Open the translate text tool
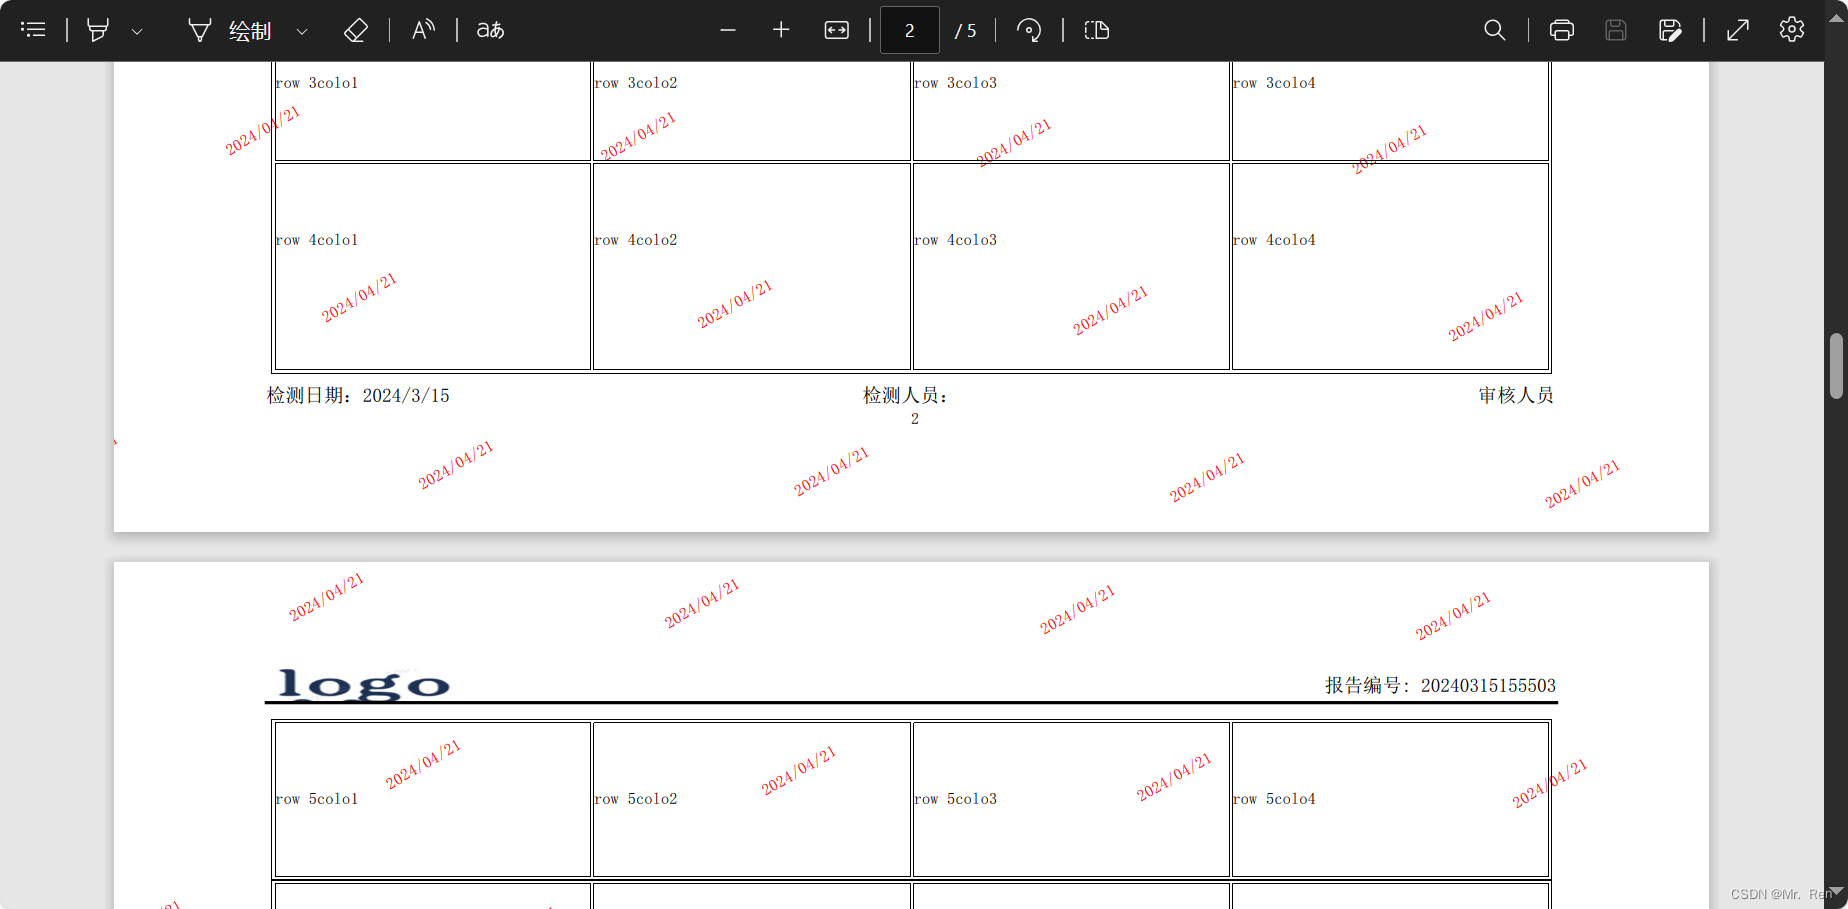 point(490,30)
